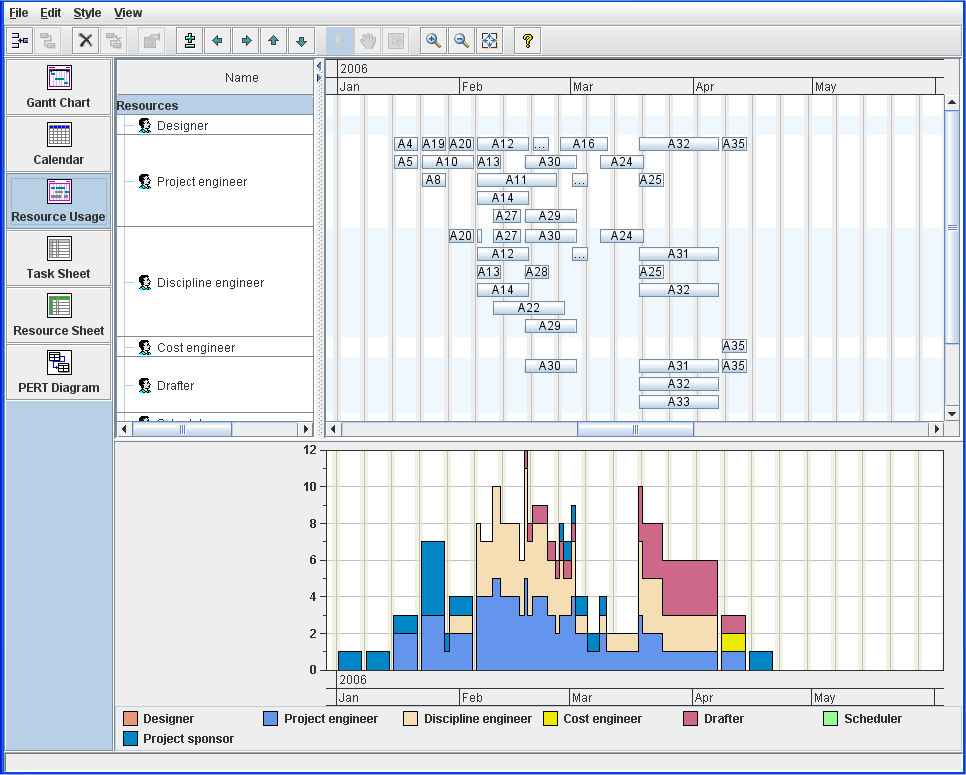Screen dimensions: 966x775
Task: Click the green up arrow toolbar icon
Action: 273,41
